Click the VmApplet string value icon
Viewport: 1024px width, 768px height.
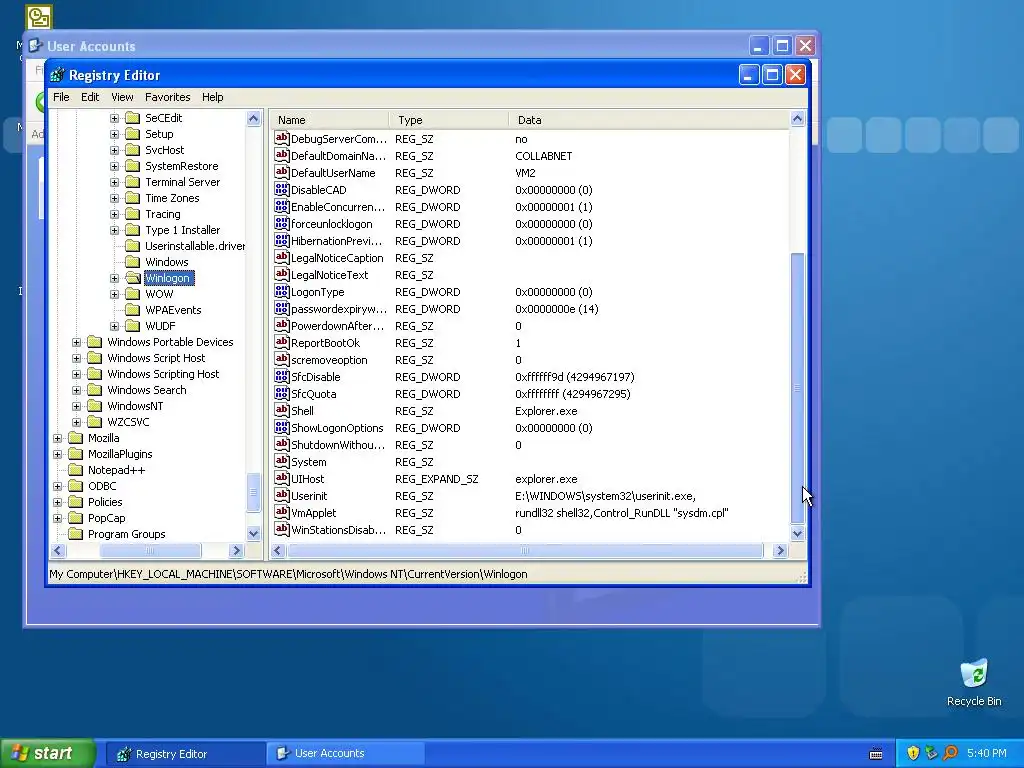tap(281, 512)
